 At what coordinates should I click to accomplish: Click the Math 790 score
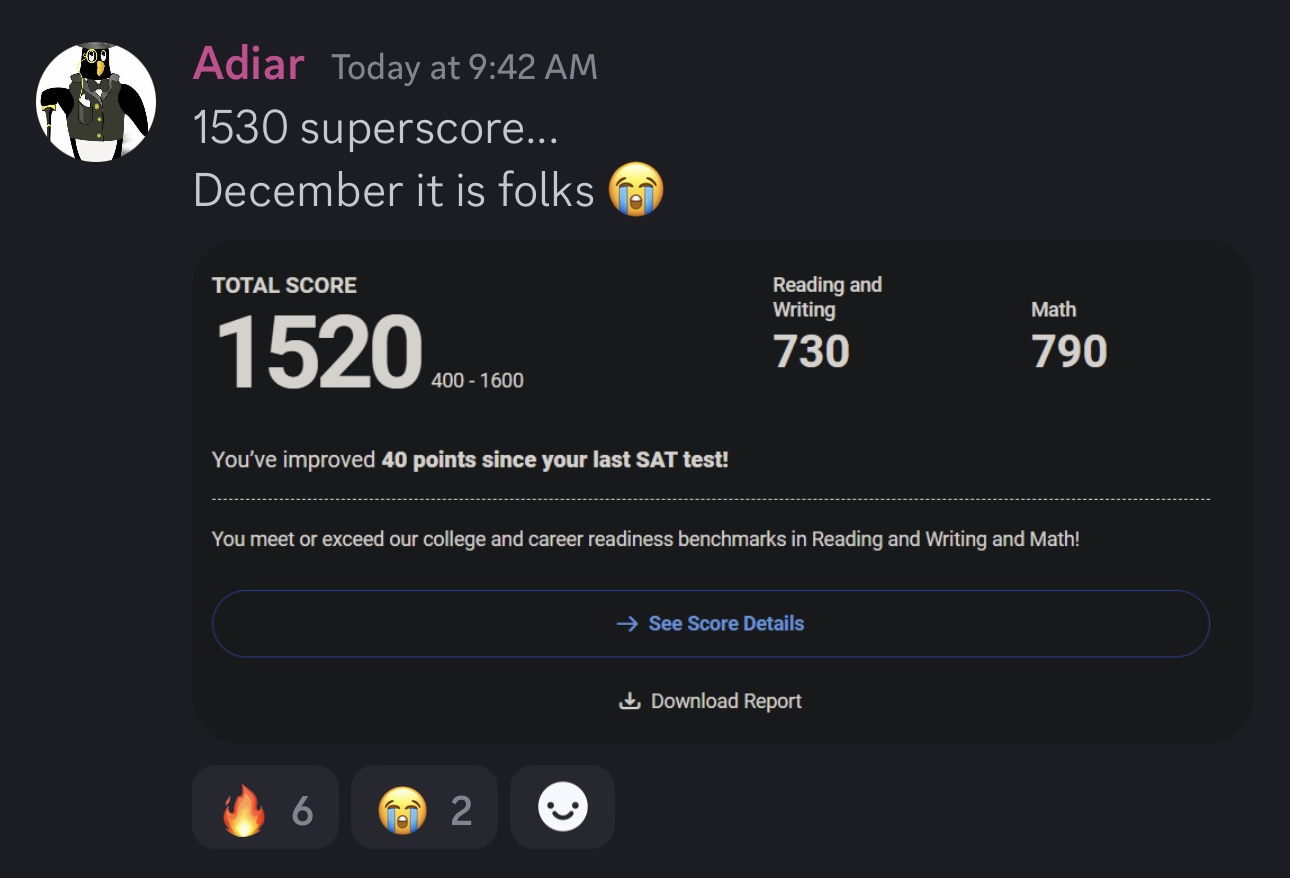[x=1068, y=350]
